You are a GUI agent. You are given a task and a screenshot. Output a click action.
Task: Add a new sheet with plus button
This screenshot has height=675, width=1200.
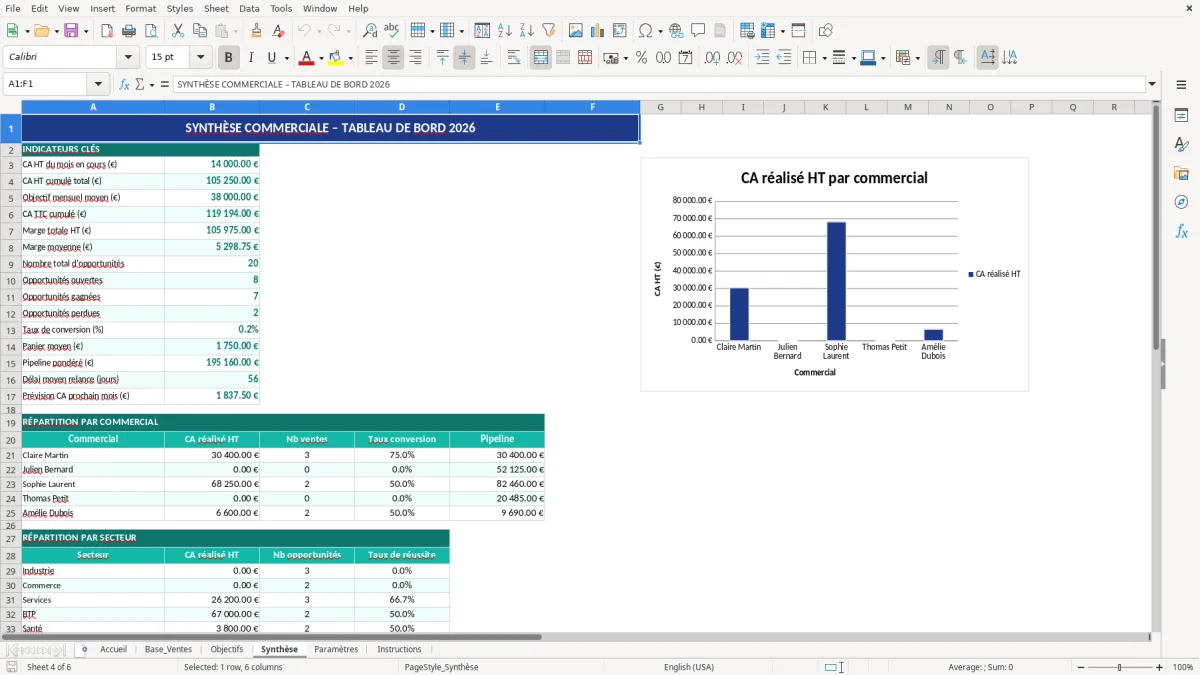click(x=84, y=649)
